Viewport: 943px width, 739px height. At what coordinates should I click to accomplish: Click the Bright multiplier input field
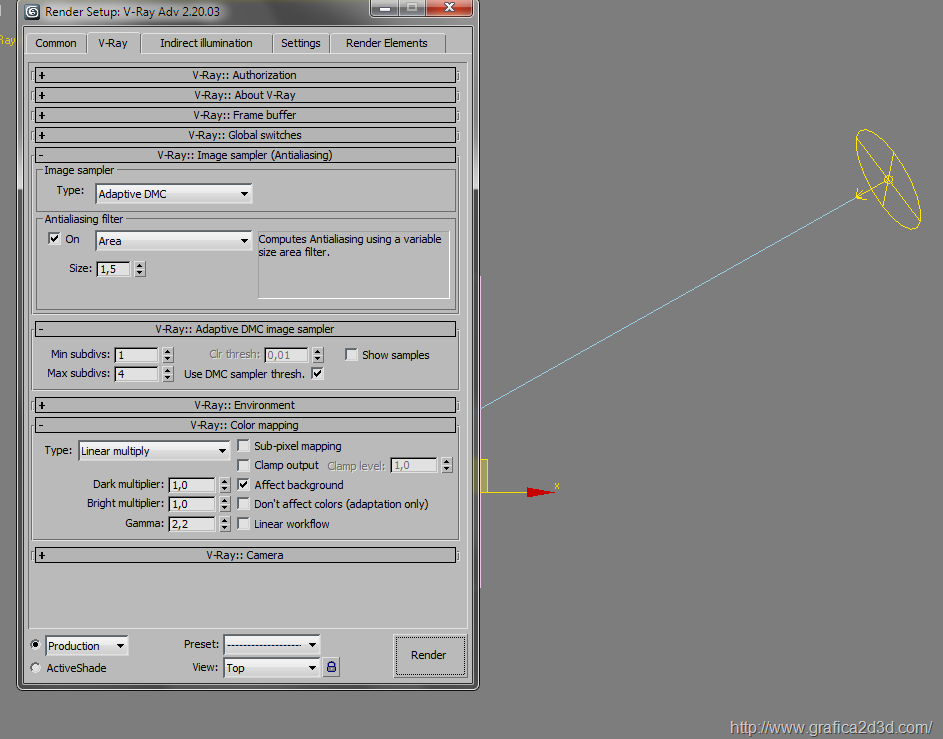pyautogui.click(x=192, y=504)
